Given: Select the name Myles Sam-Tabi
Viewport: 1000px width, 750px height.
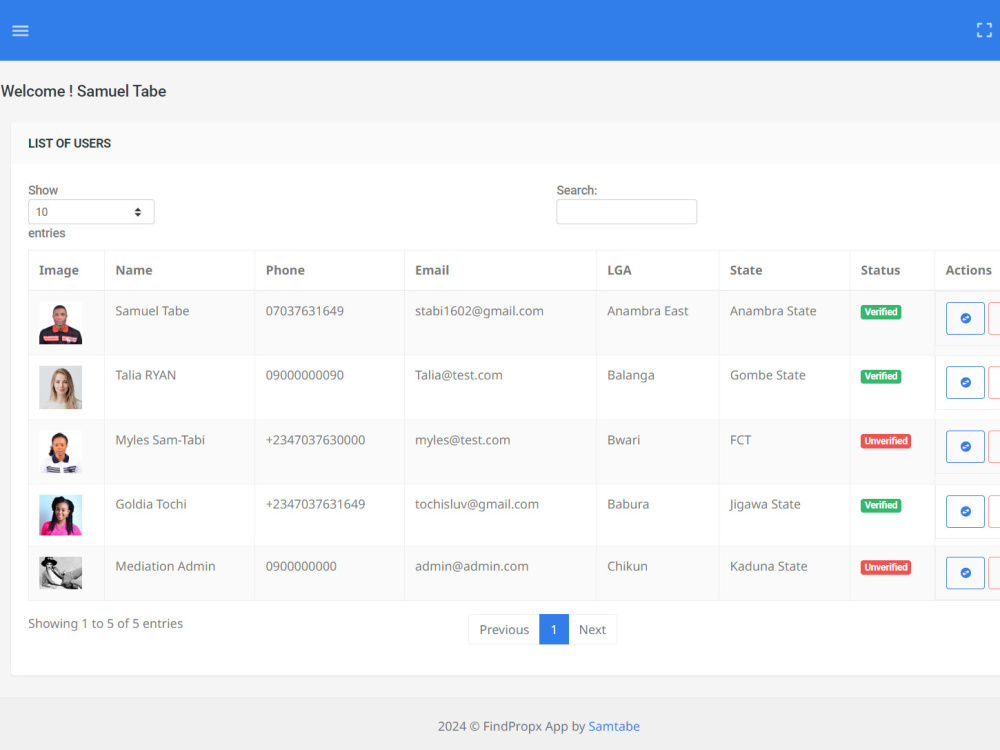Looking at the screenshot, I should point(160,440).
